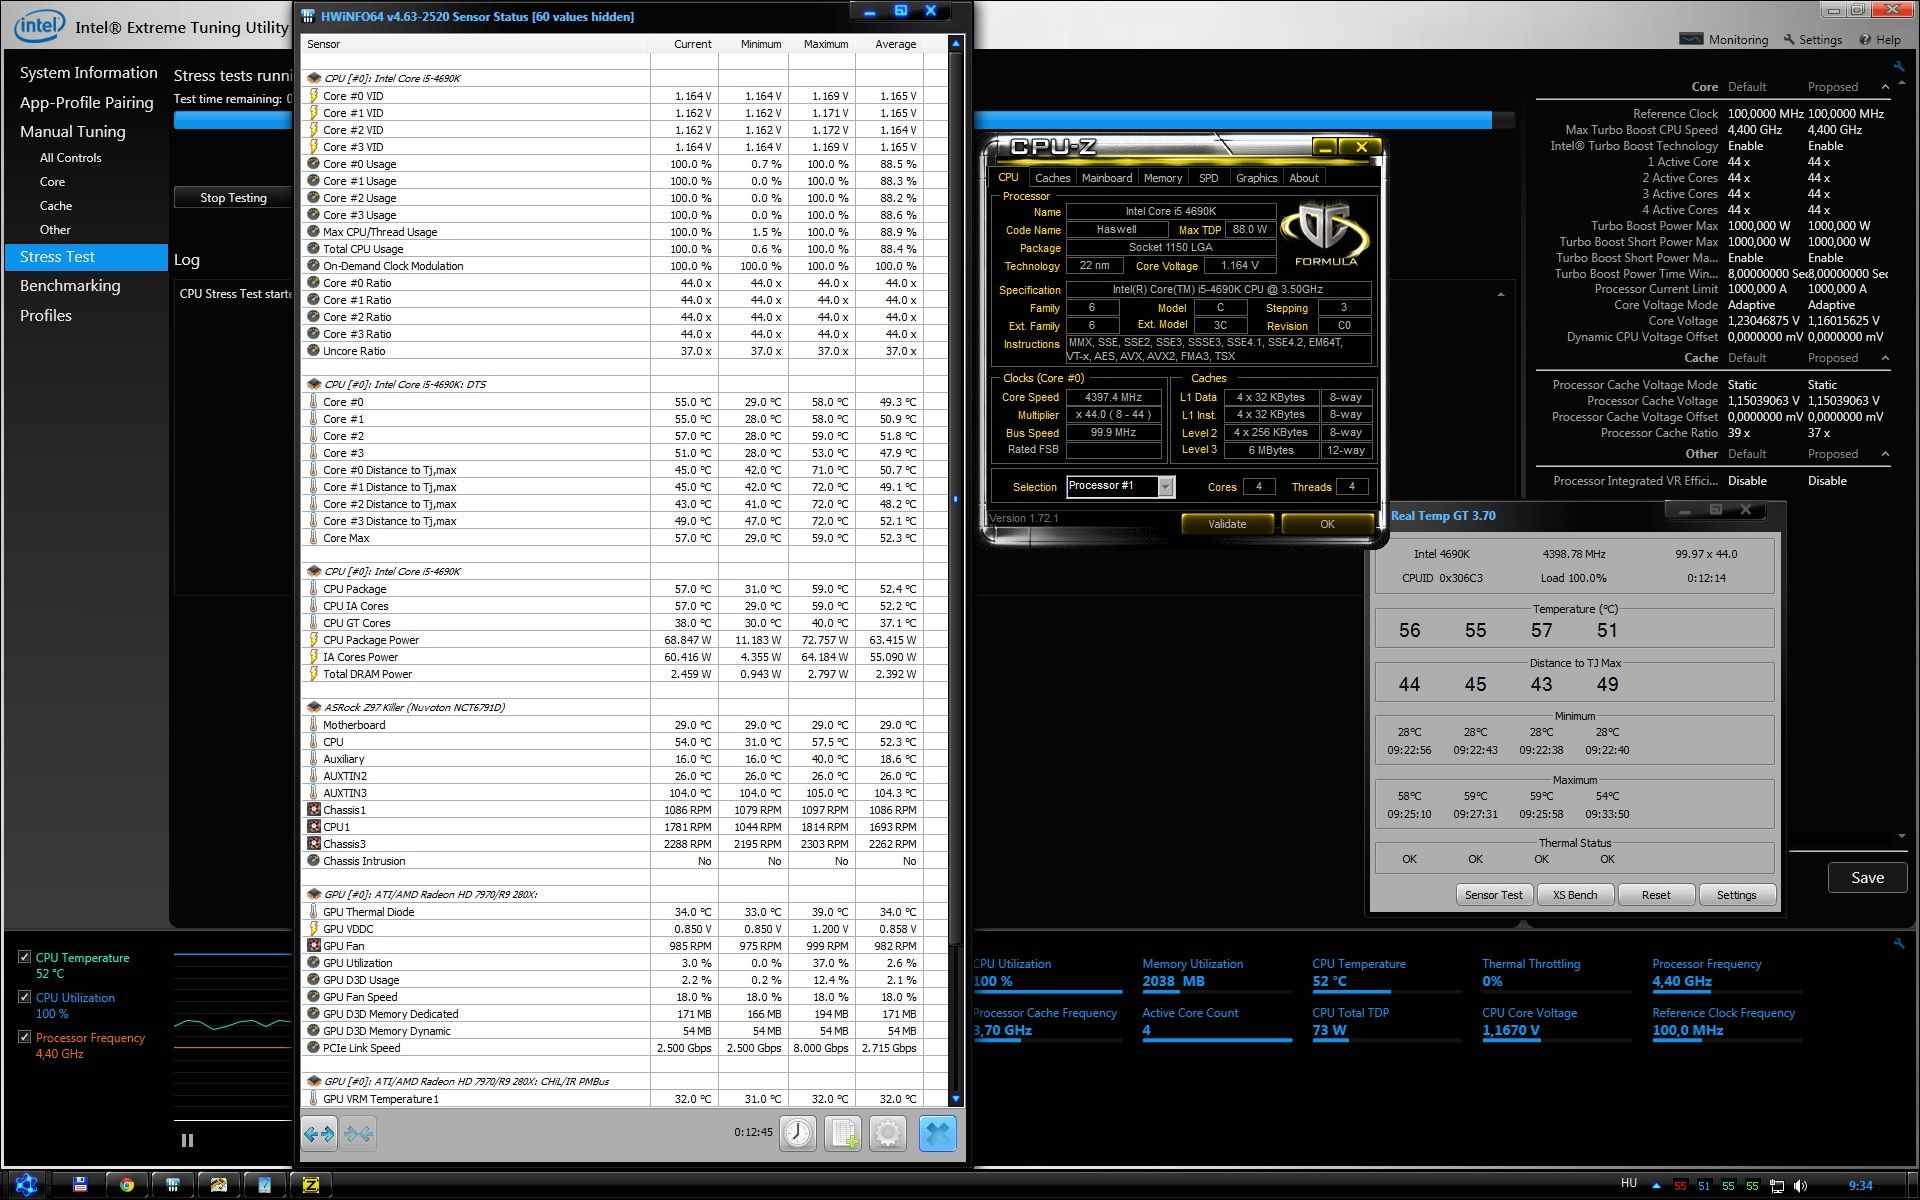Toggle Processor Frequency graph checkbox
1920x1200 pixels.
(x=24, y=1037)
